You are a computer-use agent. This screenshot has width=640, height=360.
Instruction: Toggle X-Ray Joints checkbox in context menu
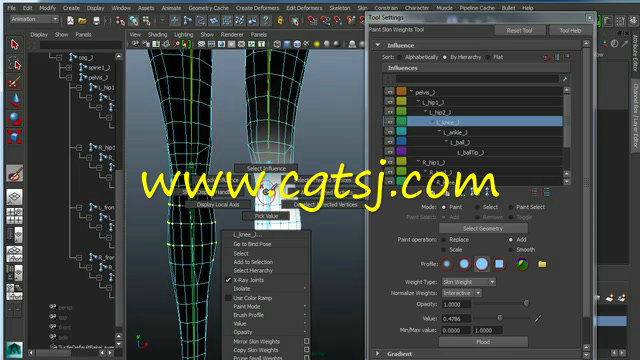pos(228,280)
